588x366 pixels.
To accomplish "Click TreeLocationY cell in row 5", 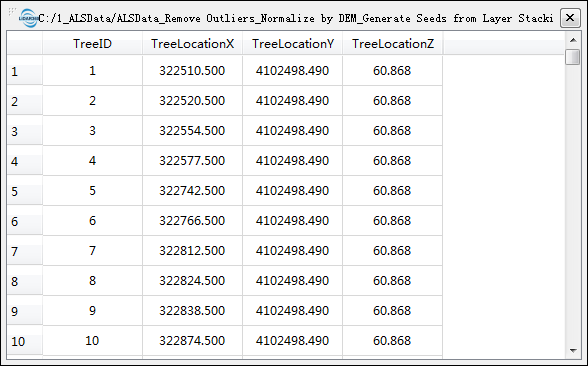I will click(292, 190).
